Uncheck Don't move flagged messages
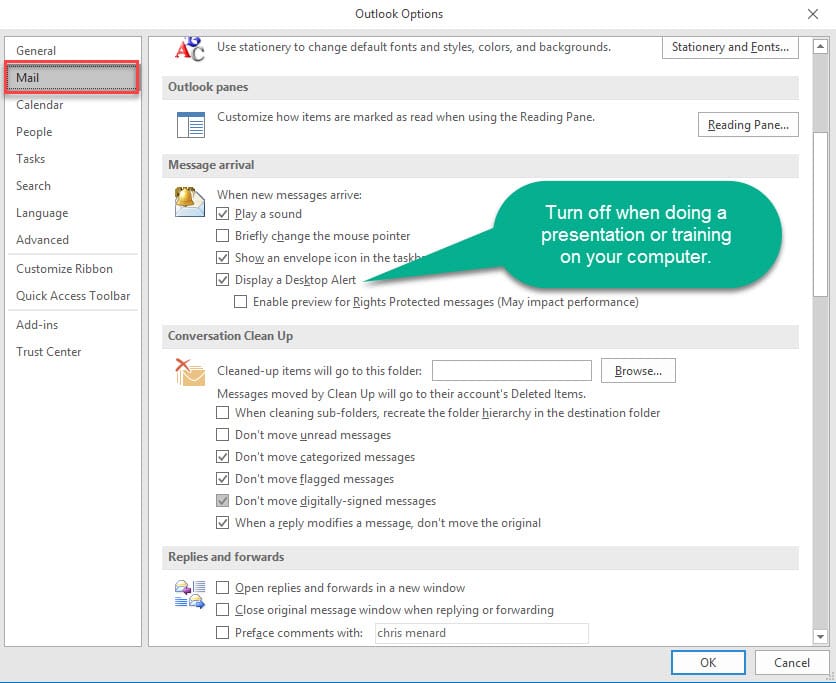 (222, 478)
